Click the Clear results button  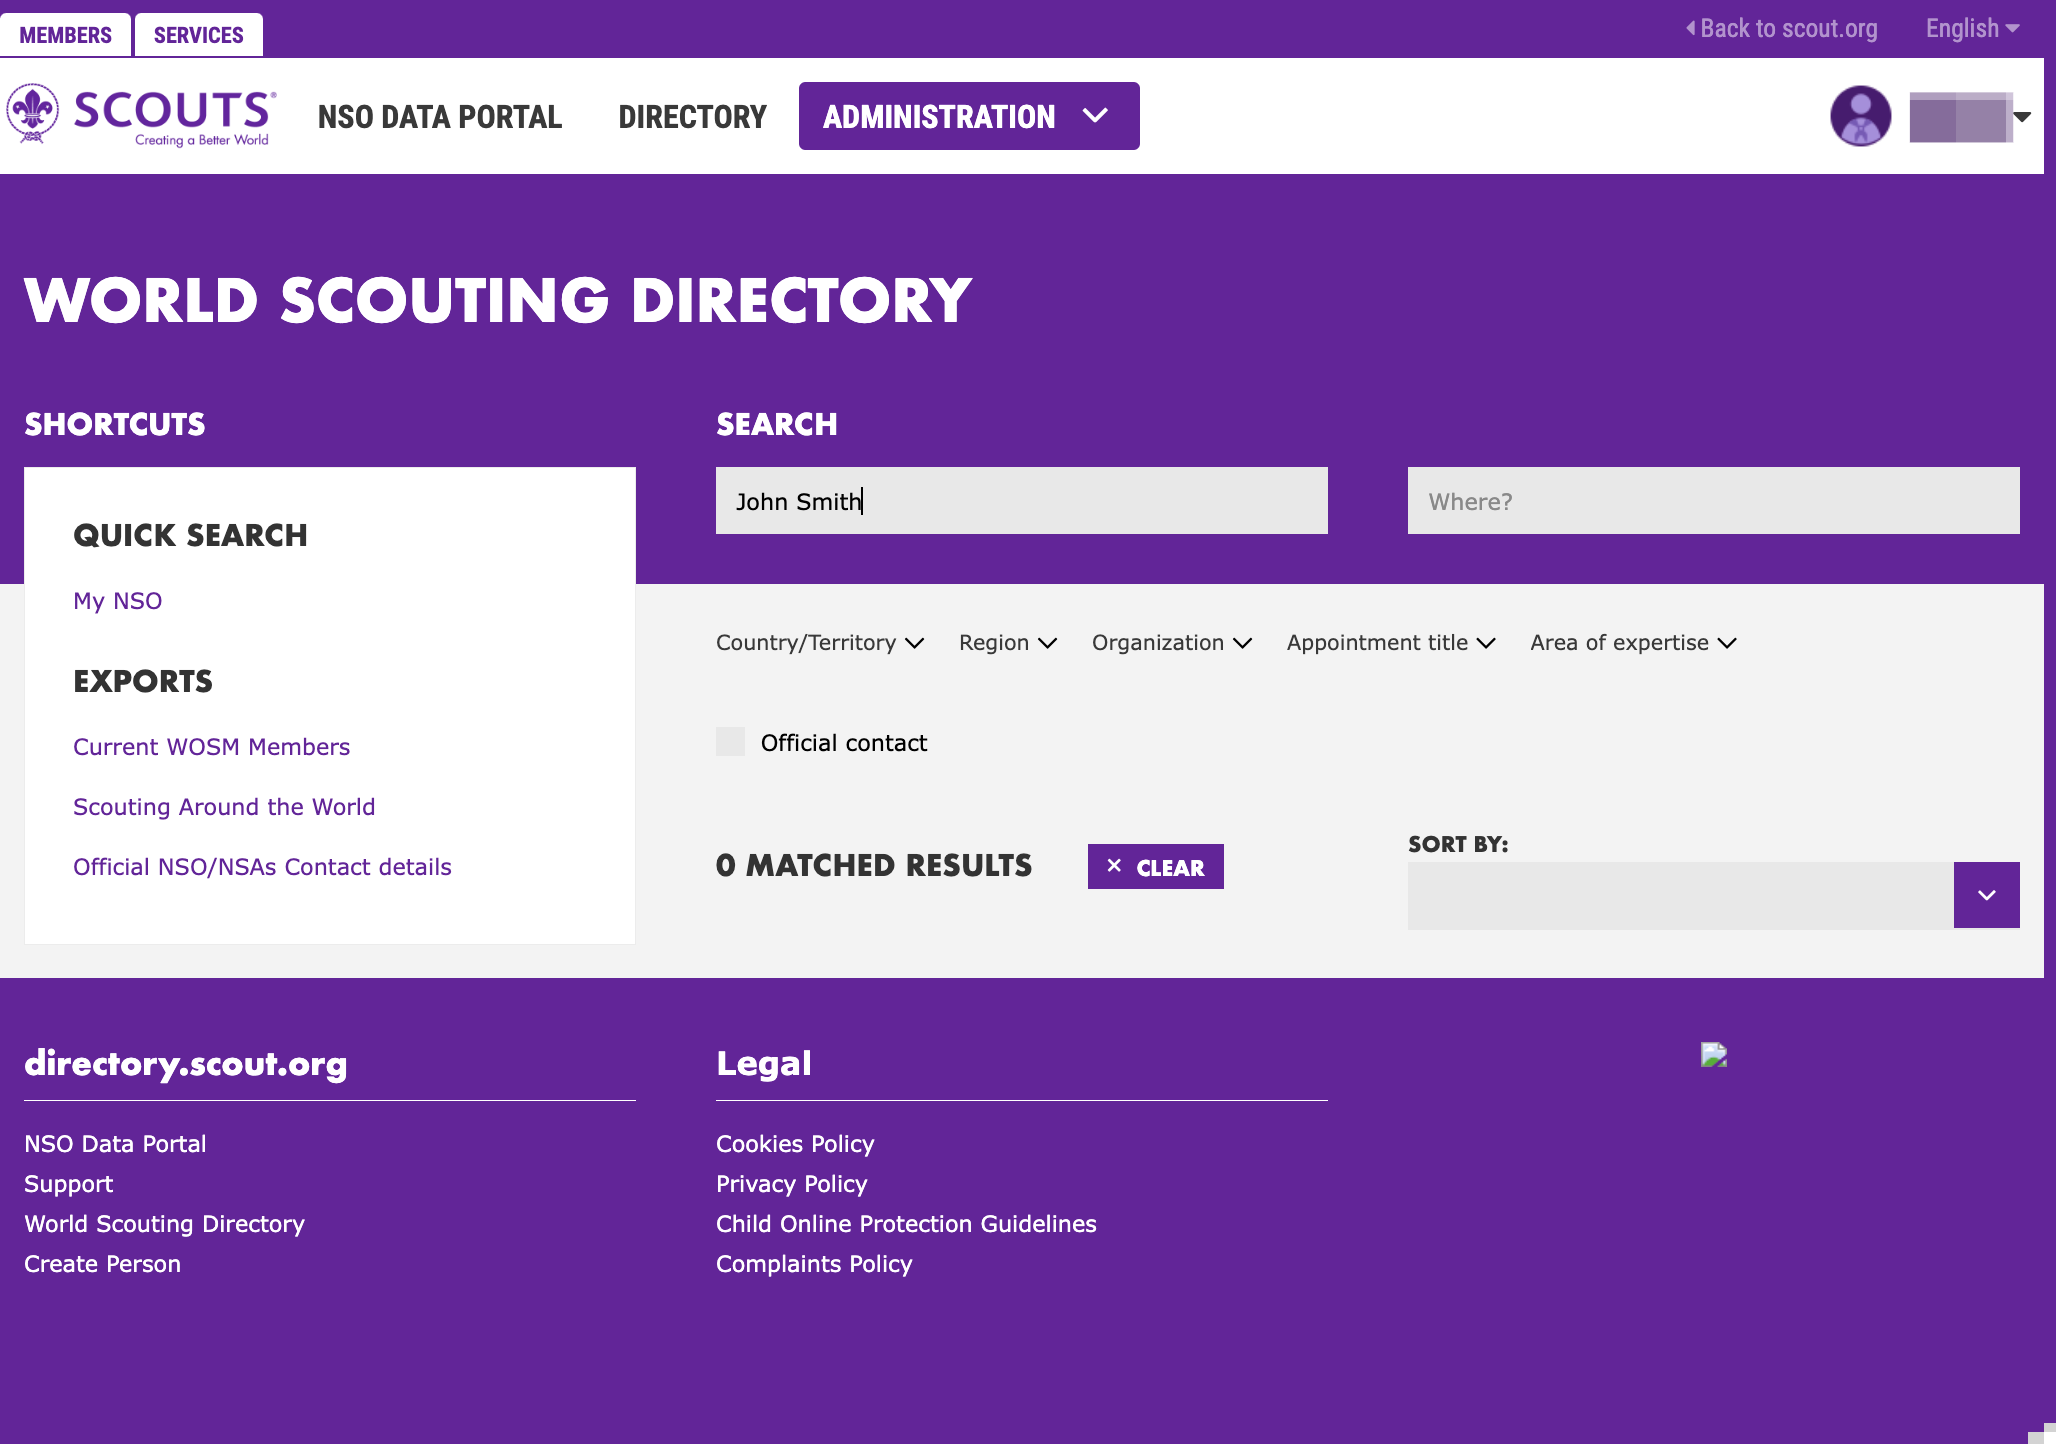(x=1156, y=866)
